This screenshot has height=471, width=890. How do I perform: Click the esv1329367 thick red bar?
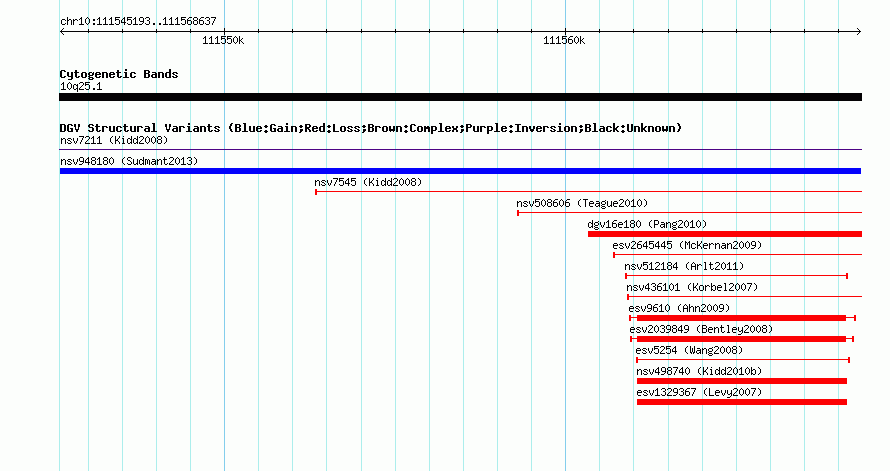(x=742, y=402)
